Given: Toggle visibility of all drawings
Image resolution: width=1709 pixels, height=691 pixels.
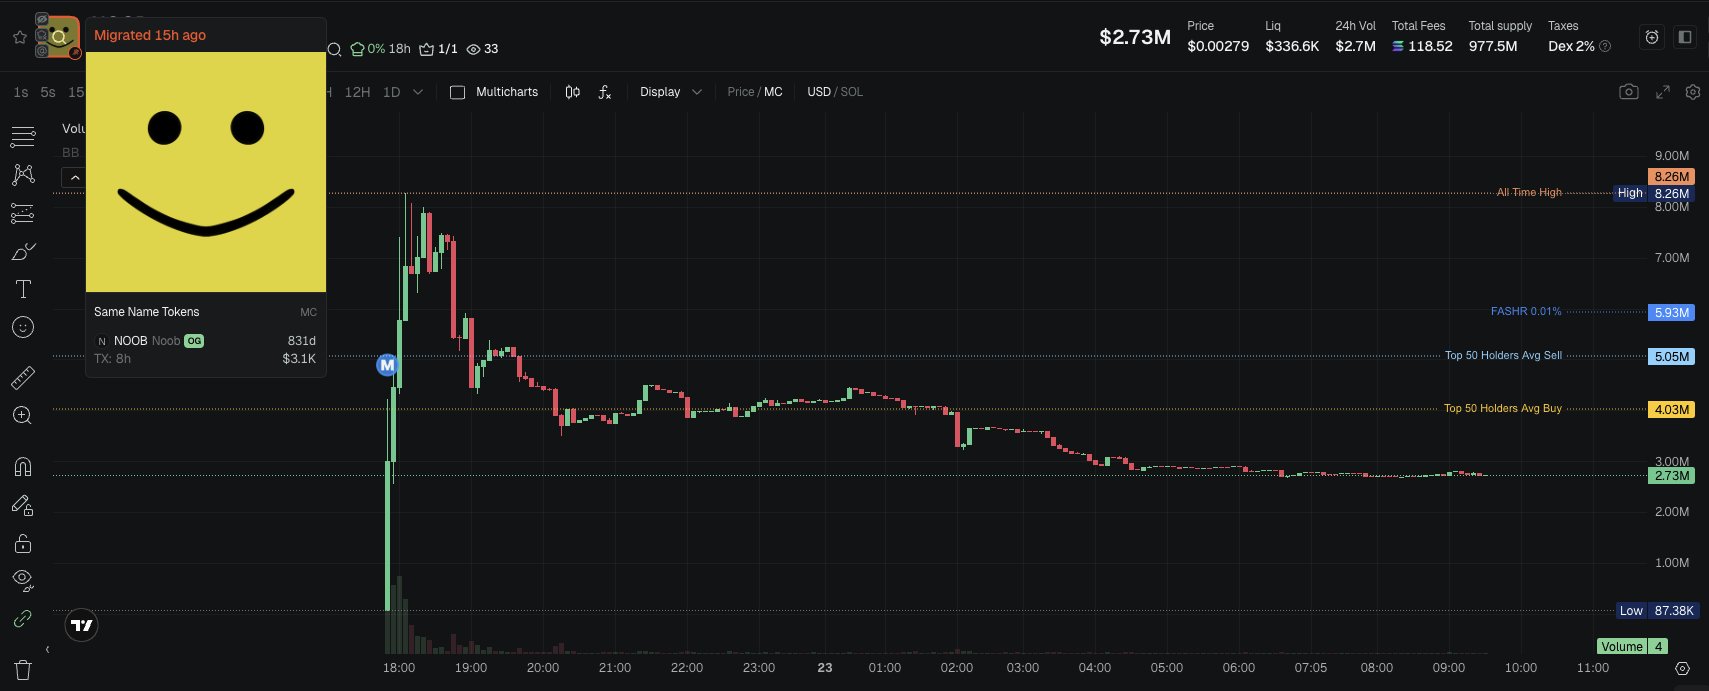Looking at the screenshot, I should coord(23,580).
